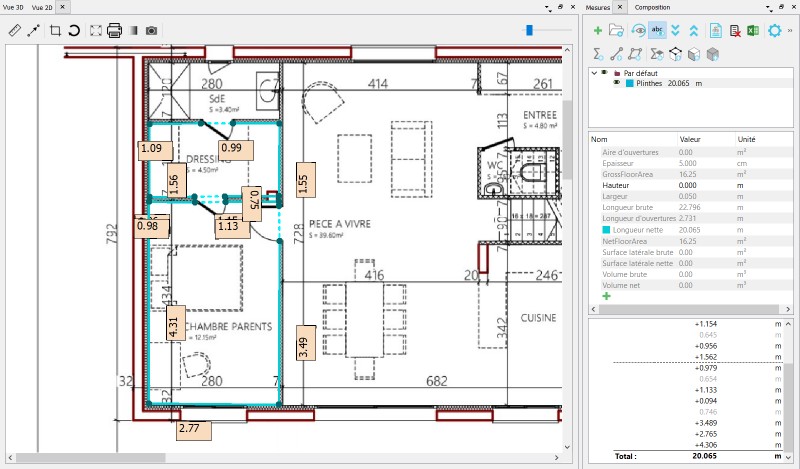Toggle the abc label display button
Screen dimensions: 800x469
(657, 30)
